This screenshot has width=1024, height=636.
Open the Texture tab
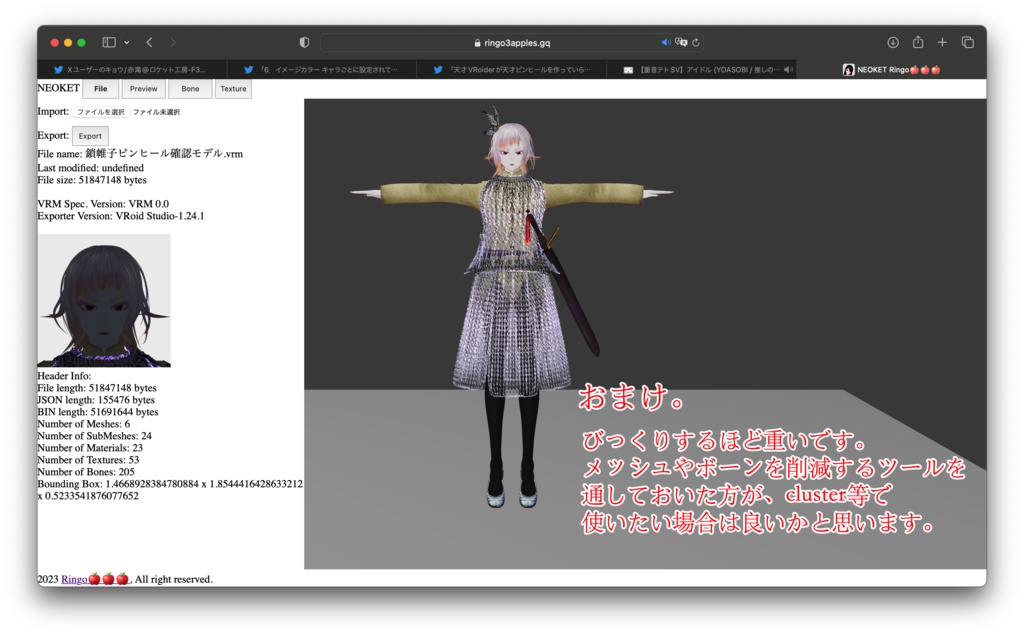point(232,88)
